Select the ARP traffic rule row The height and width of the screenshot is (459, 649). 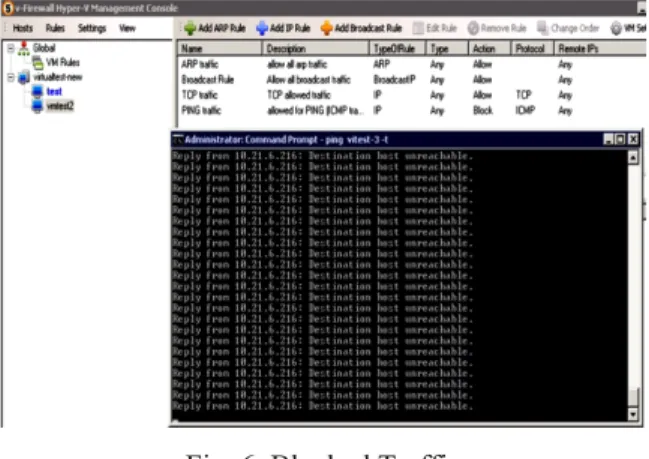(x=412, y=64)
